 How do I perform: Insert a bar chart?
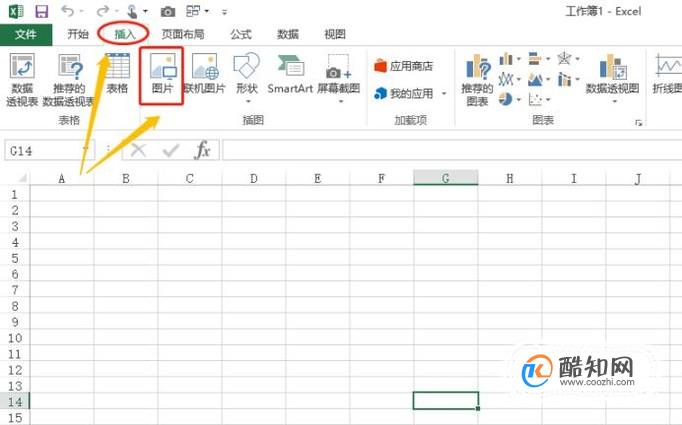(x=535, y=58)
